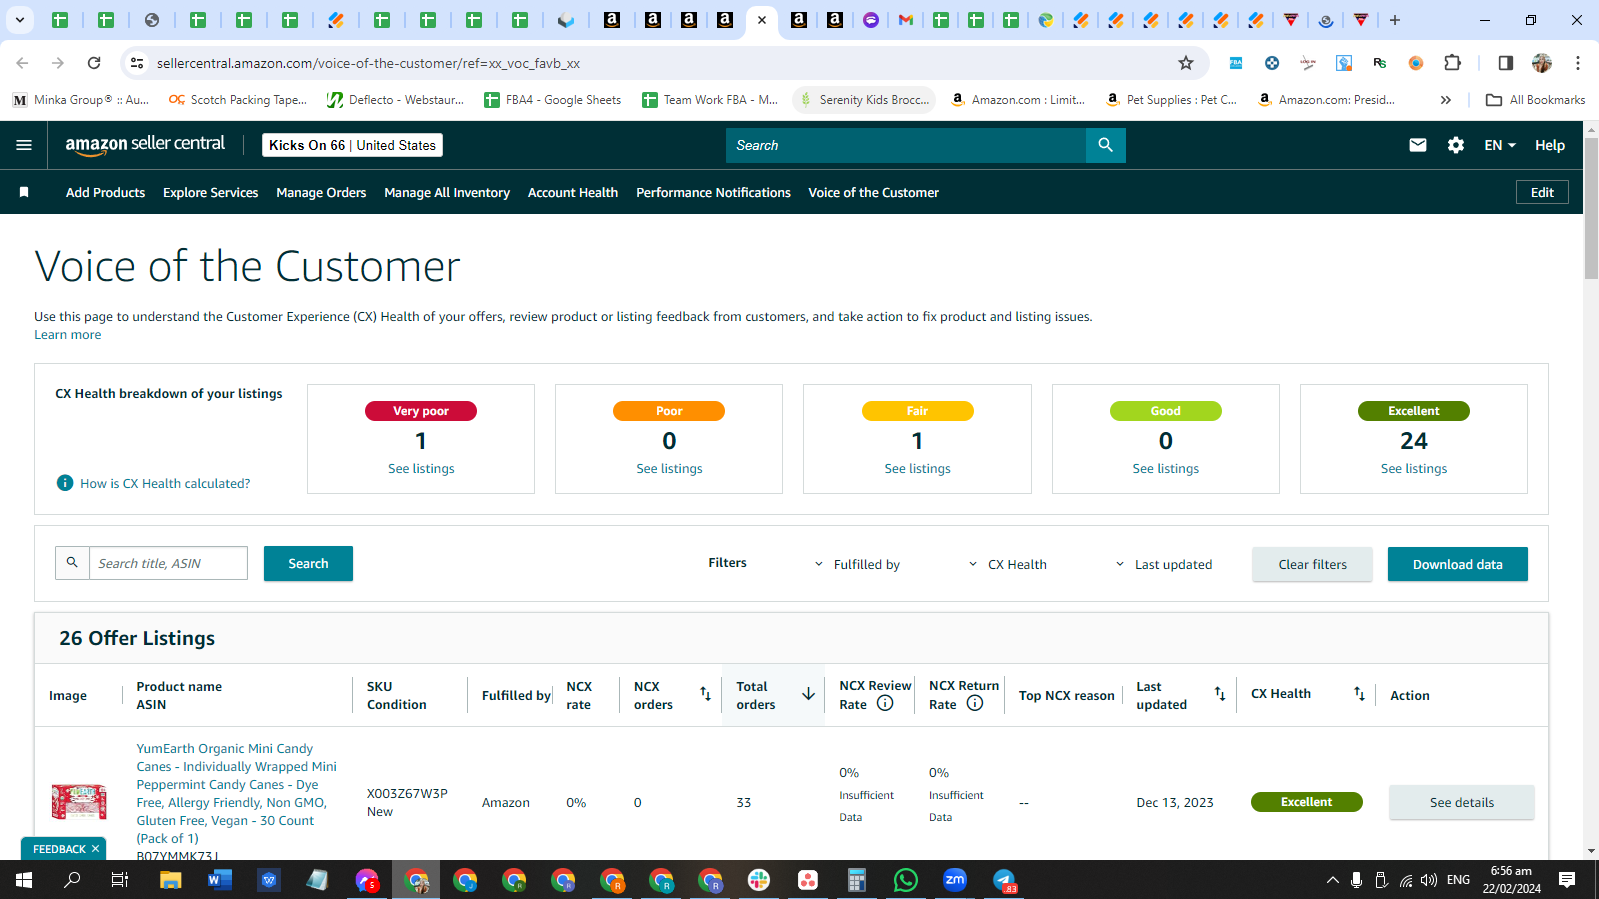Viewport: 1599px width, 899px height.
Task: Click the bookmark icon in favorites bar
Action: pyautogui.click(x=24, y=192)
